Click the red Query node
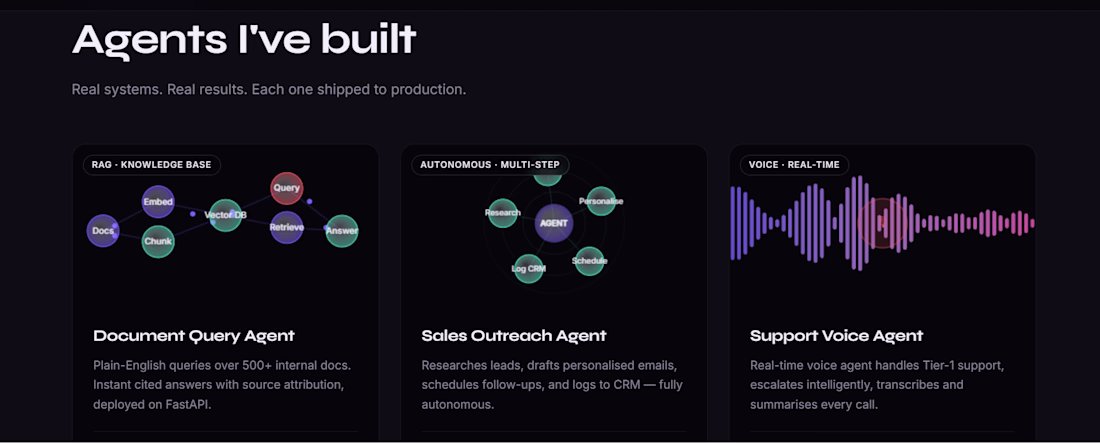Screen dimensions: 1100x443 [286, 188]
